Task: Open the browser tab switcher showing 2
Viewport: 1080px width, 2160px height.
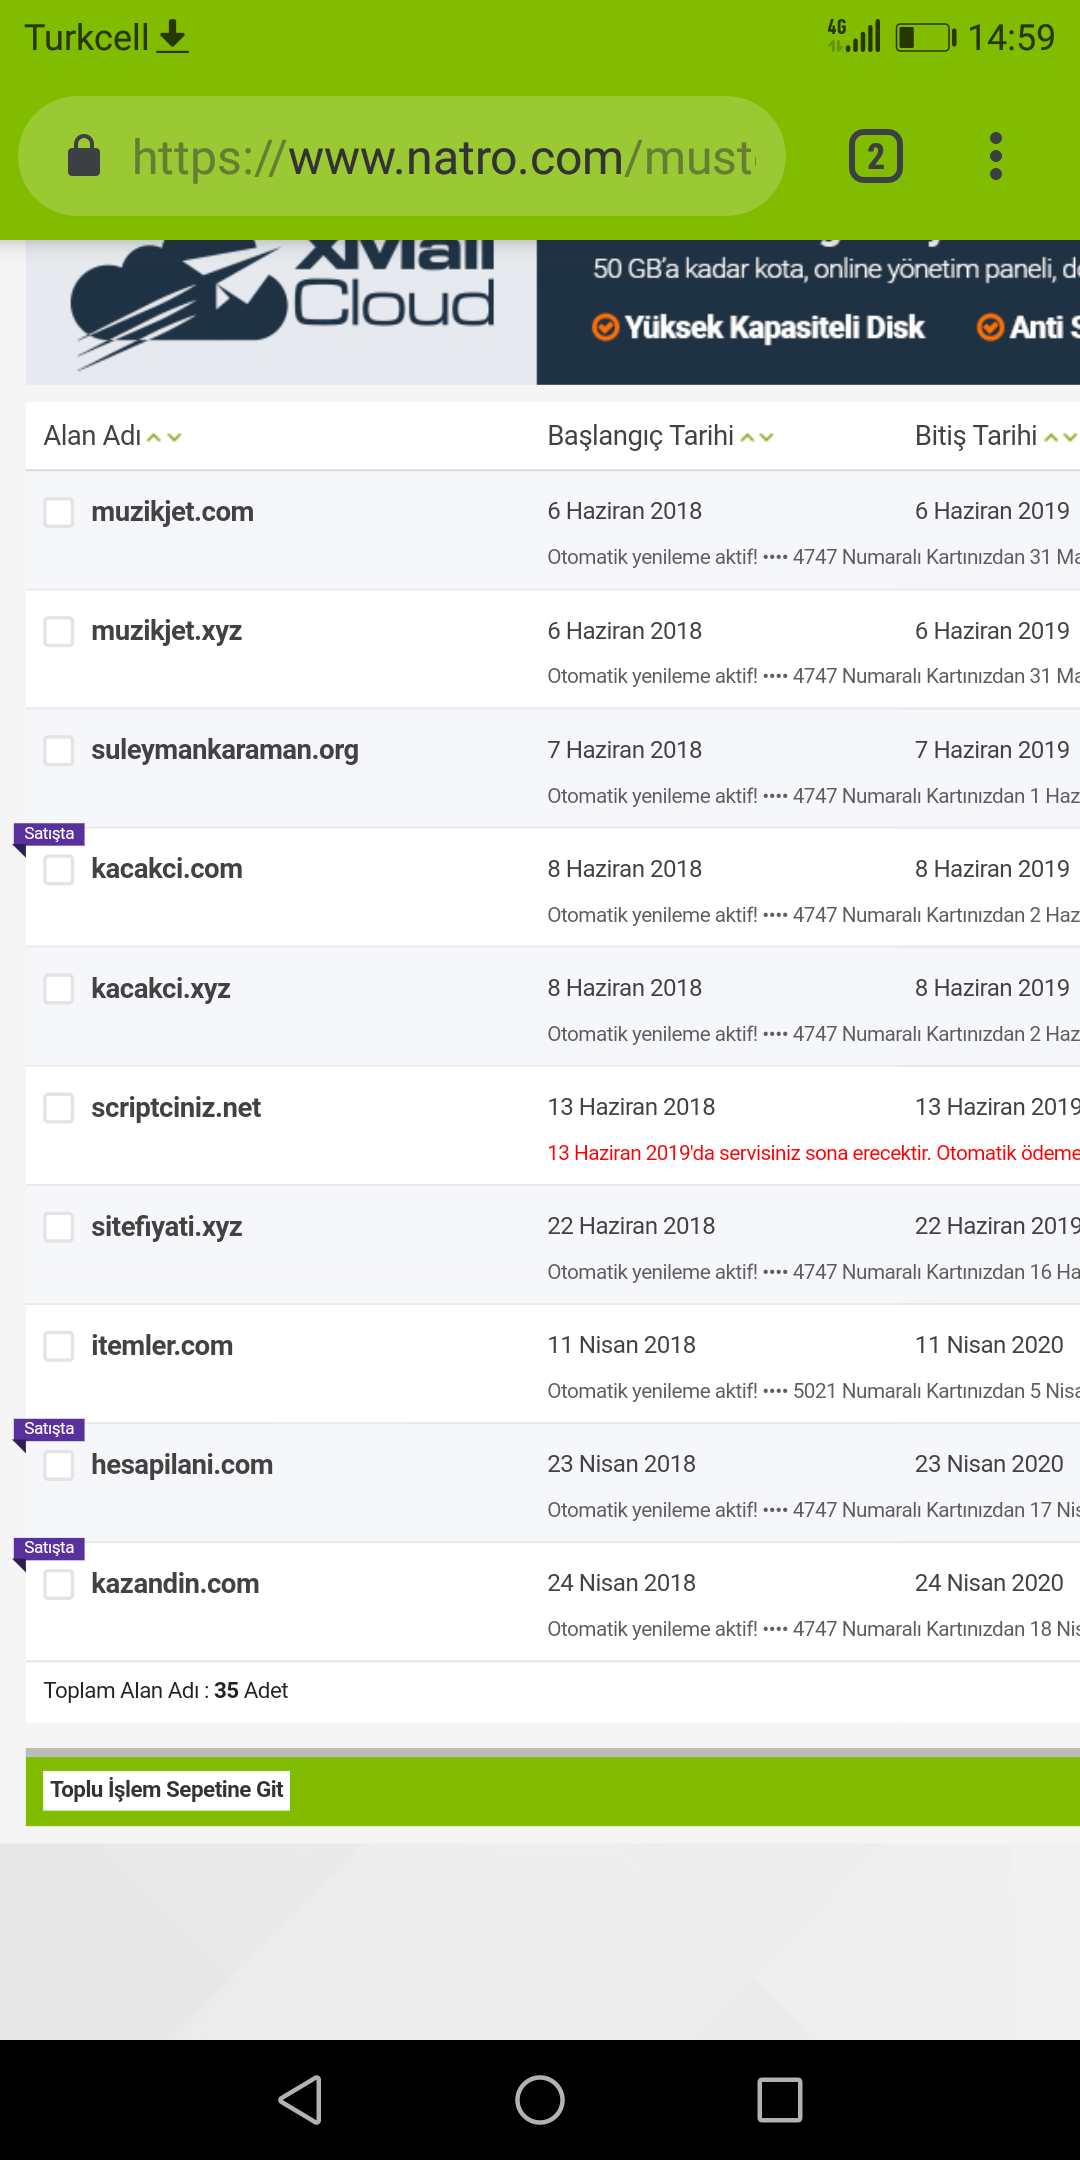Action: (x=875, y=157)
